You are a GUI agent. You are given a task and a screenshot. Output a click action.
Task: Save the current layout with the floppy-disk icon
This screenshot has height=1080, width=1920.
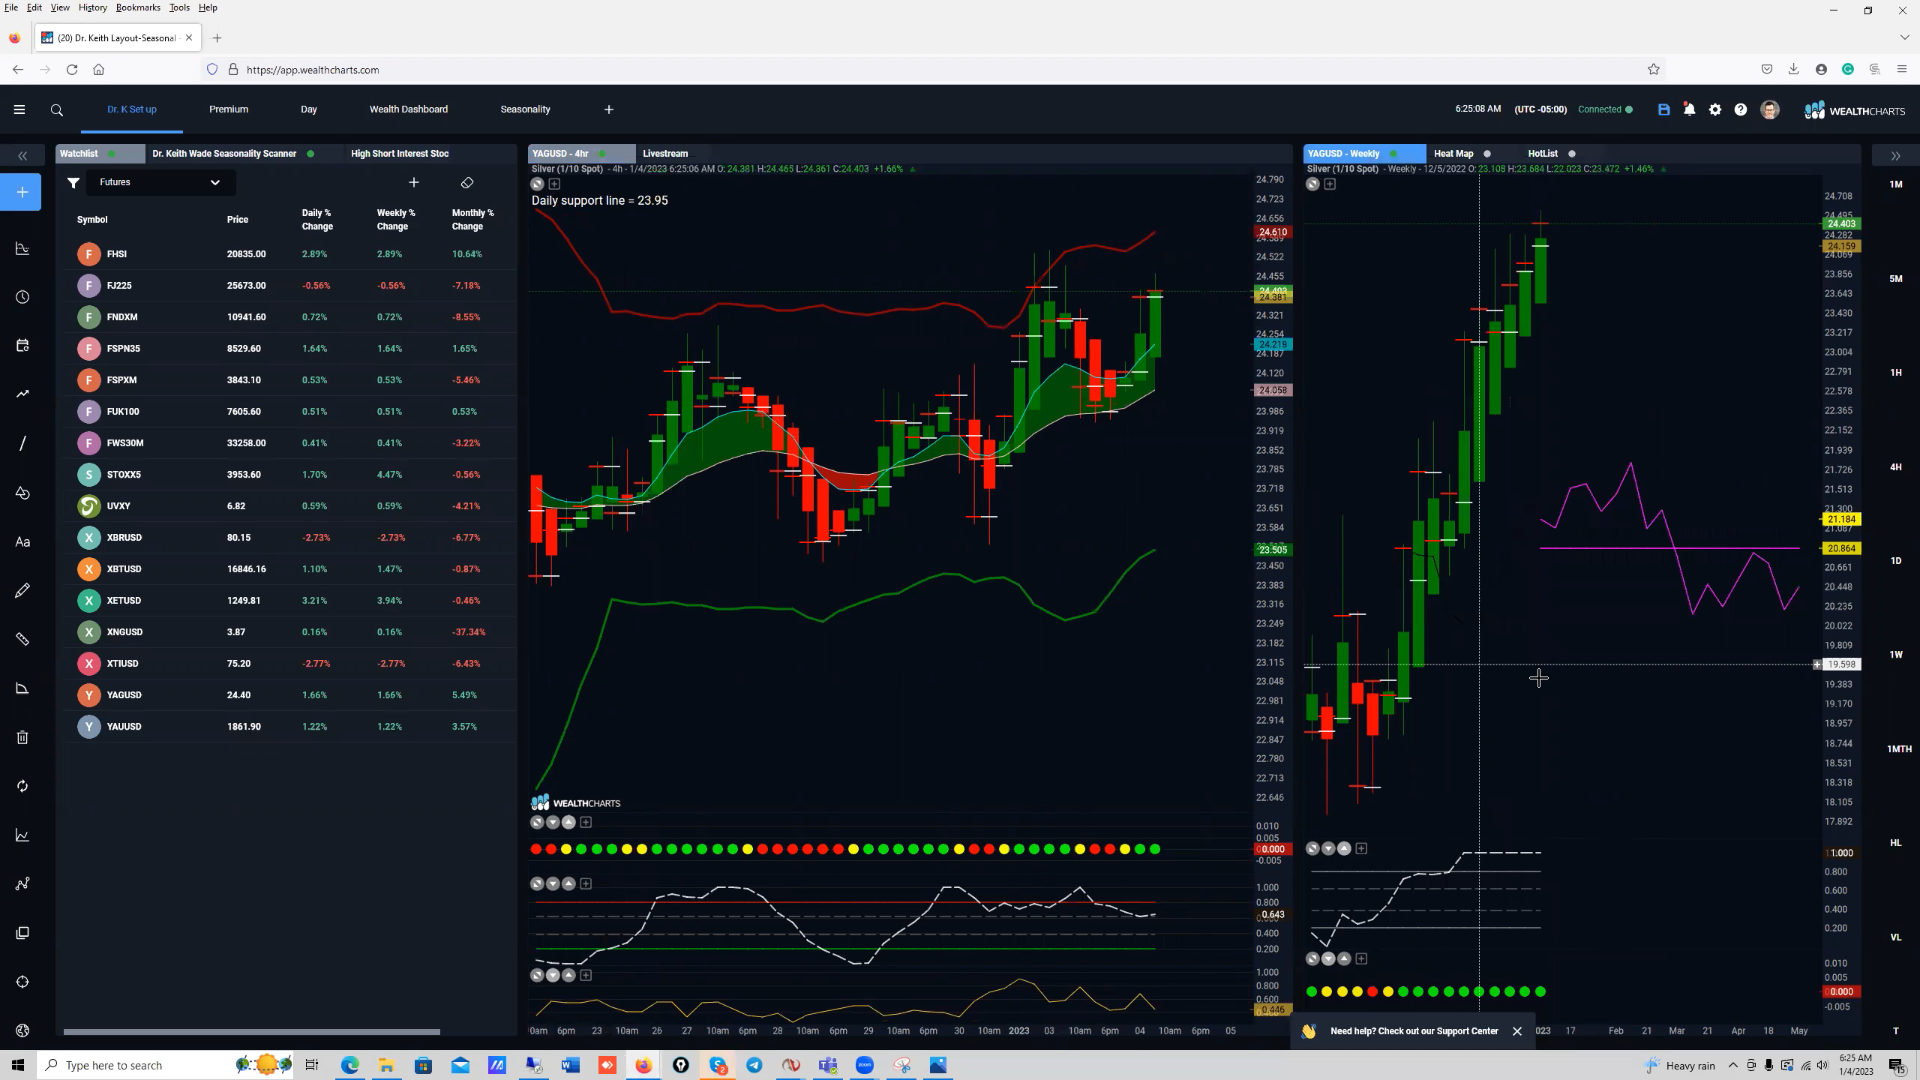(x=1664, y=110)
